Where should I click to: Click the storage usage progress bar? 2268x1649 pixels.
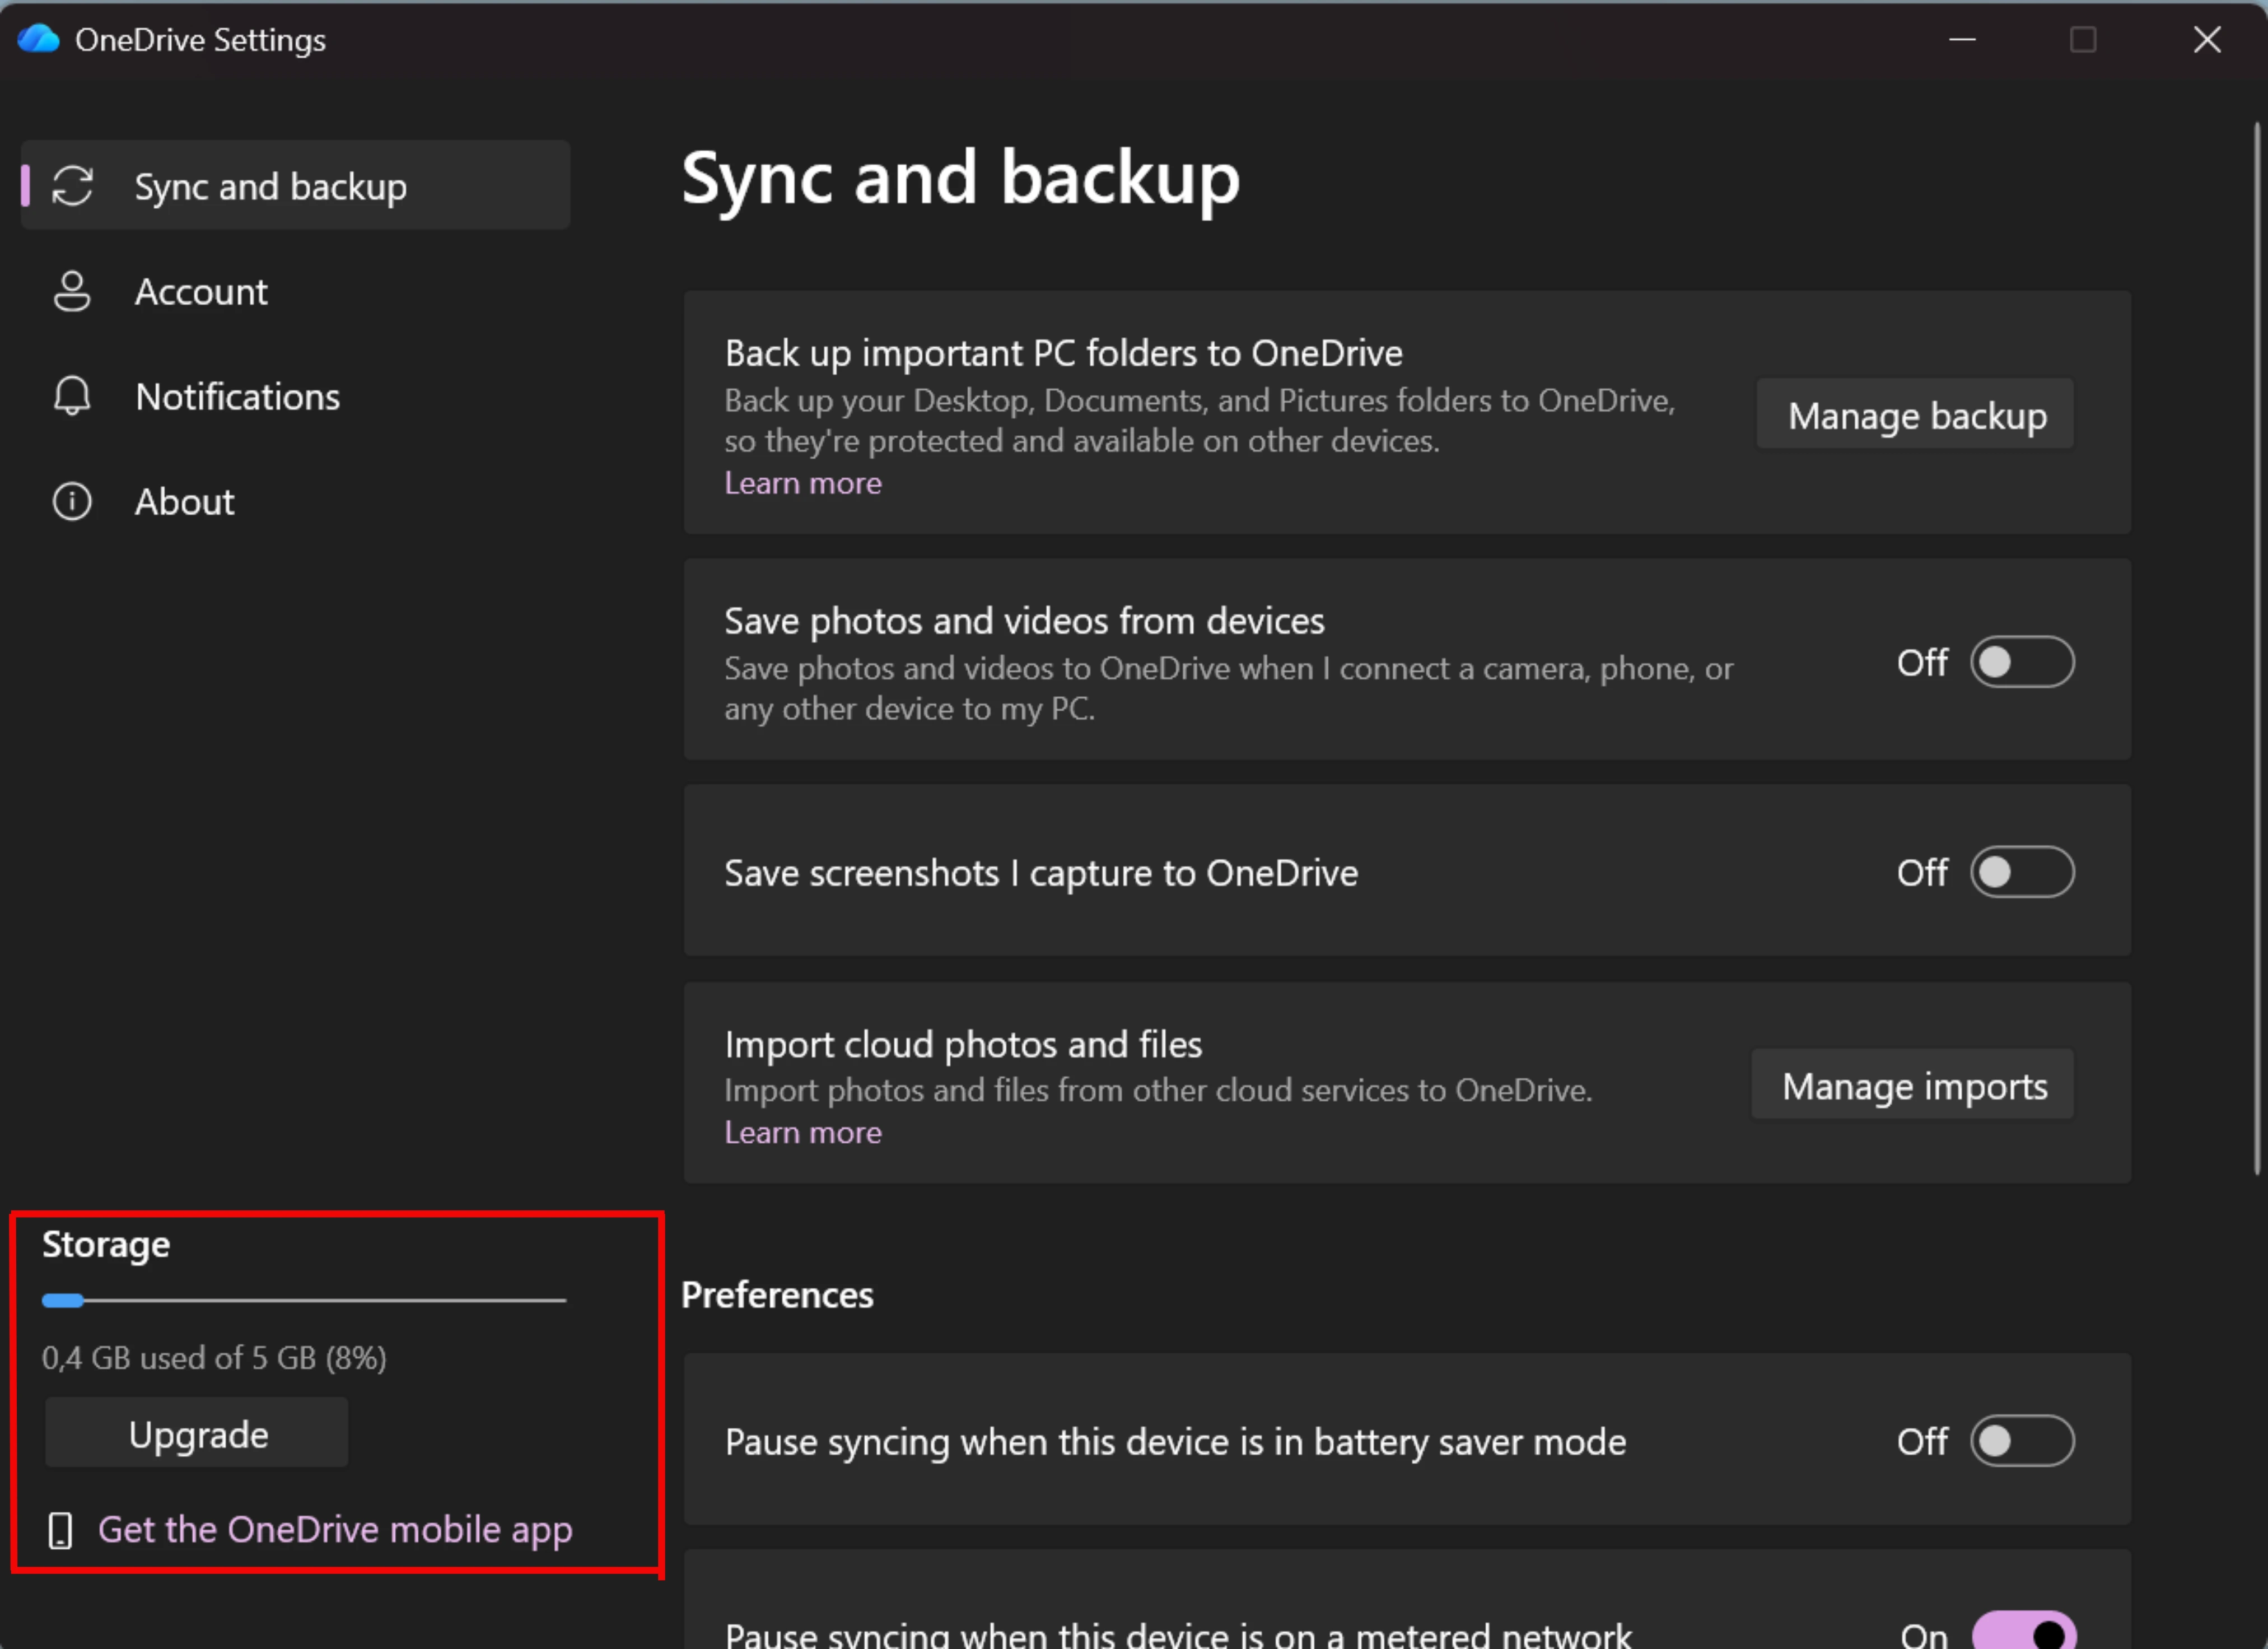(x=304, y=1300)
